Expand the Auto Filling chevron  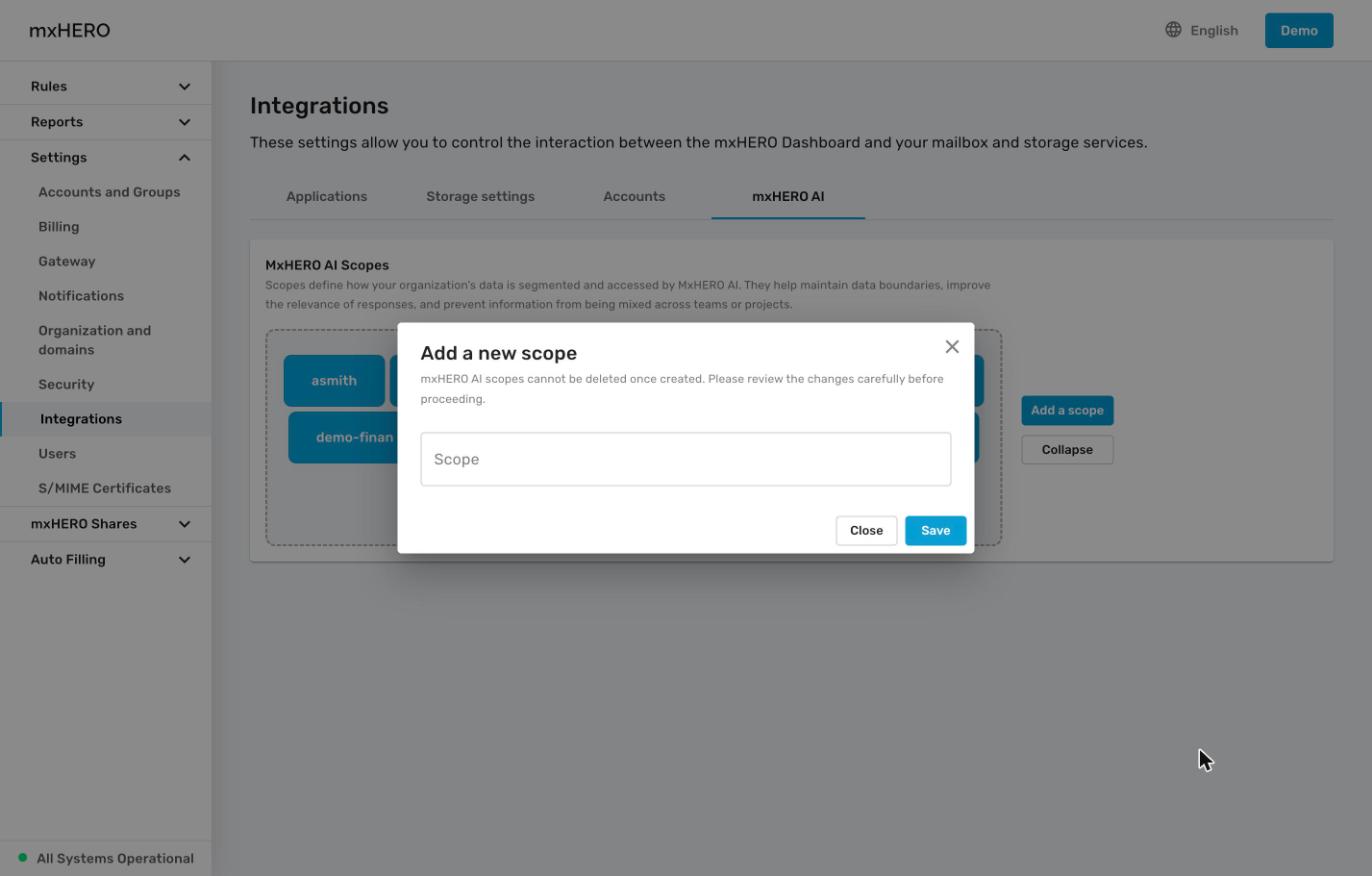pyautogui.click(x=184, y=560)
